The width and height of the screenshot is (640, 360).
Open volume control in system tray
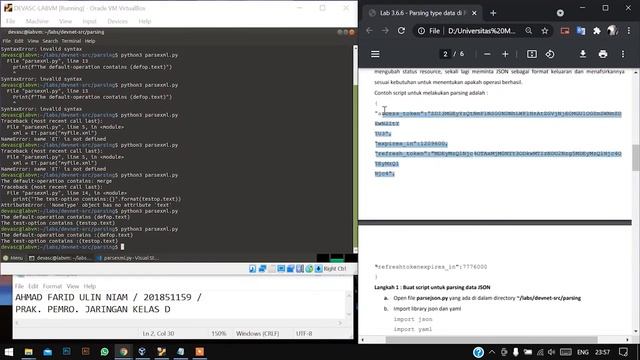pos(551,352)
